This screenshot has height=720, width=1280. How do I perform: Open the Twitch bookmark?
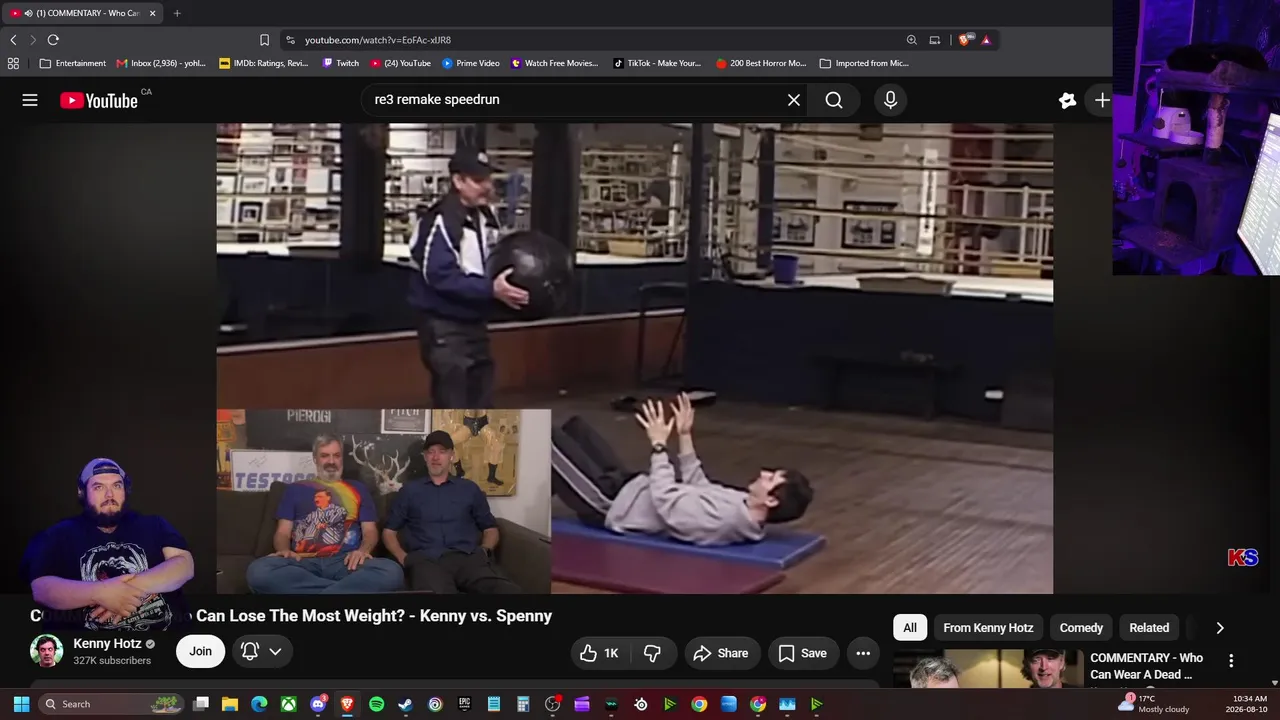pyautogui.click(x=341, y=63)
